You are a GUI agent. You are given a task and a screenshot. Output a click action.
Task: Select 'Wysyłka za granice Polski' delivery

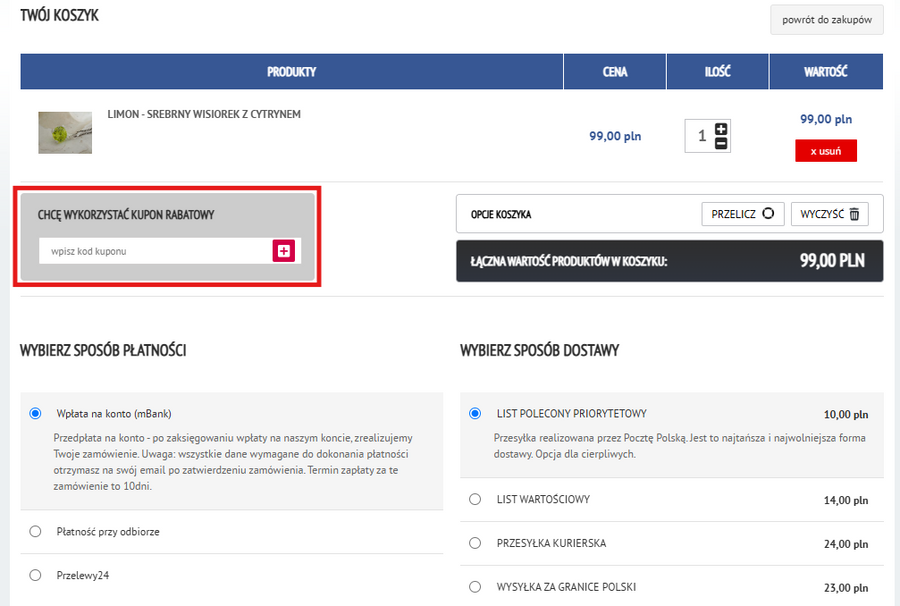point(476,587)
